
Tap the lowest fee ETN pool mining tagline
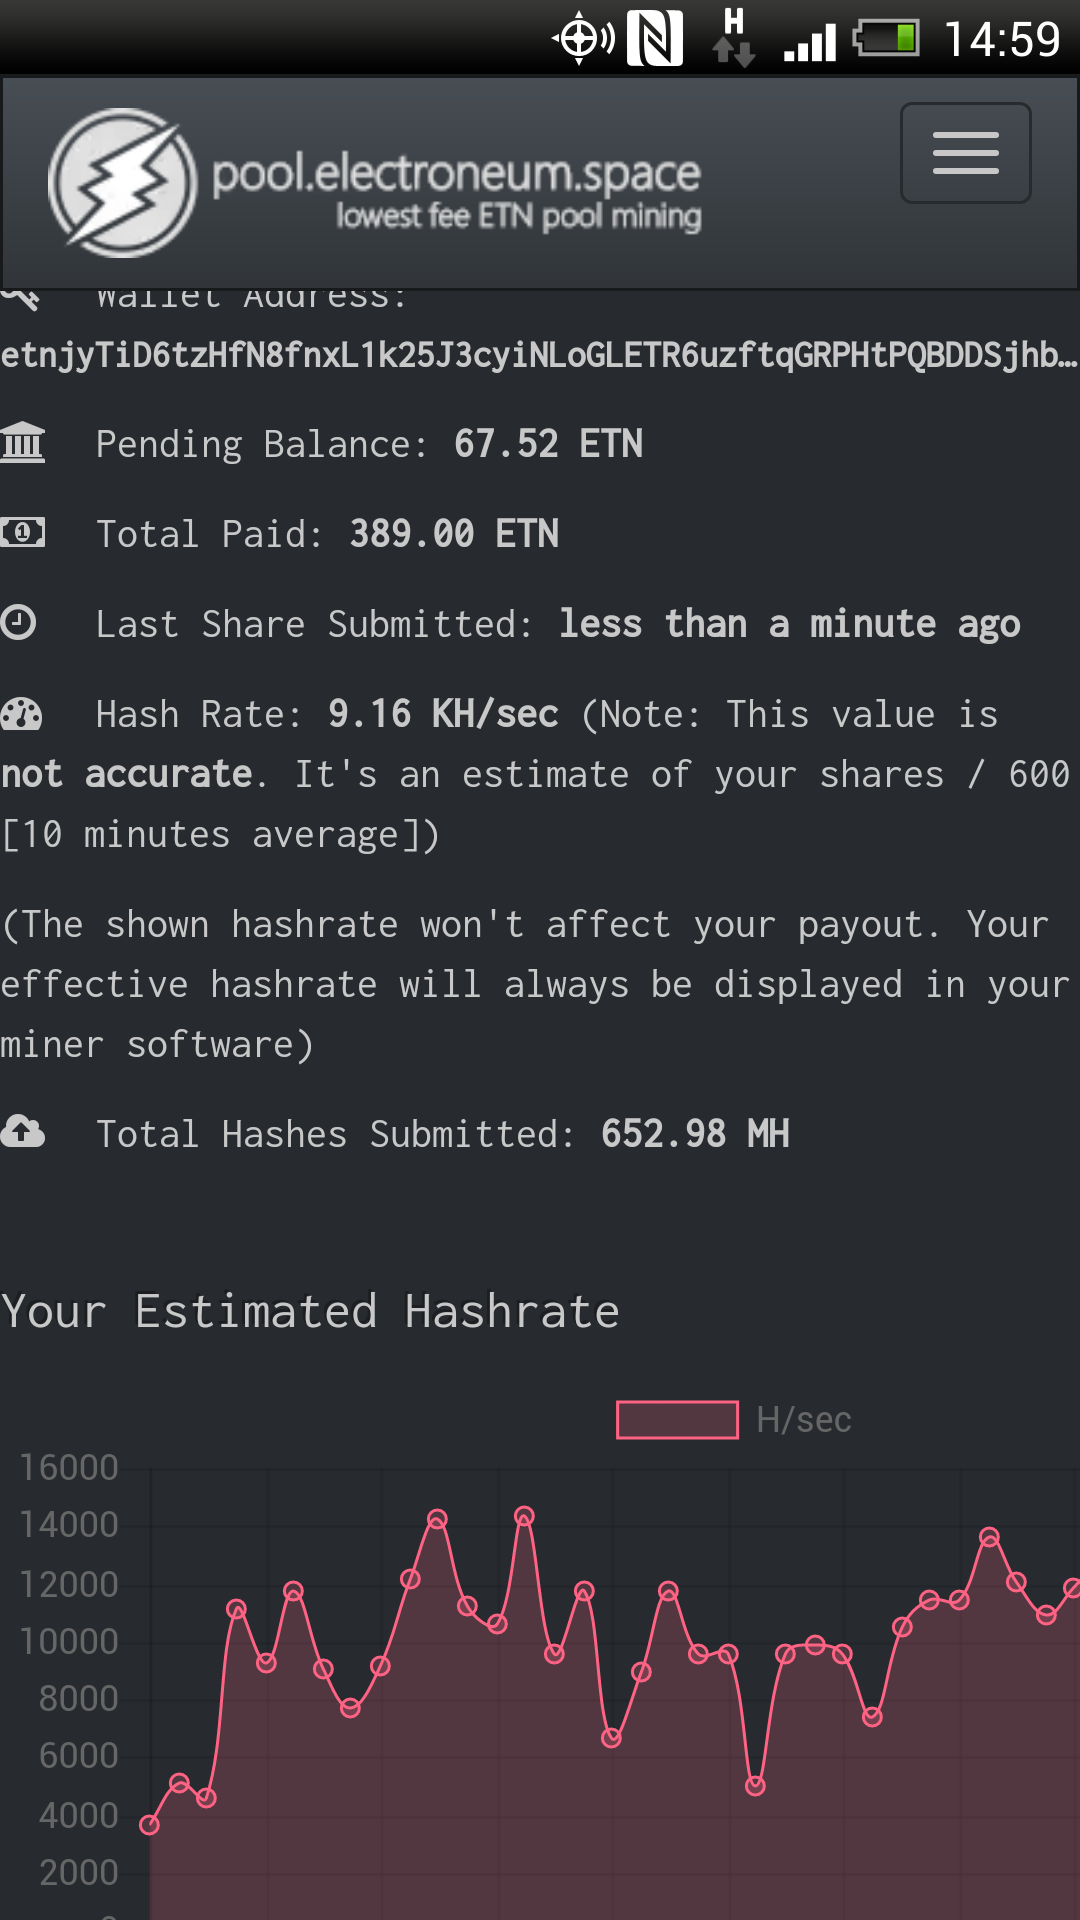[x=518, y=216]
